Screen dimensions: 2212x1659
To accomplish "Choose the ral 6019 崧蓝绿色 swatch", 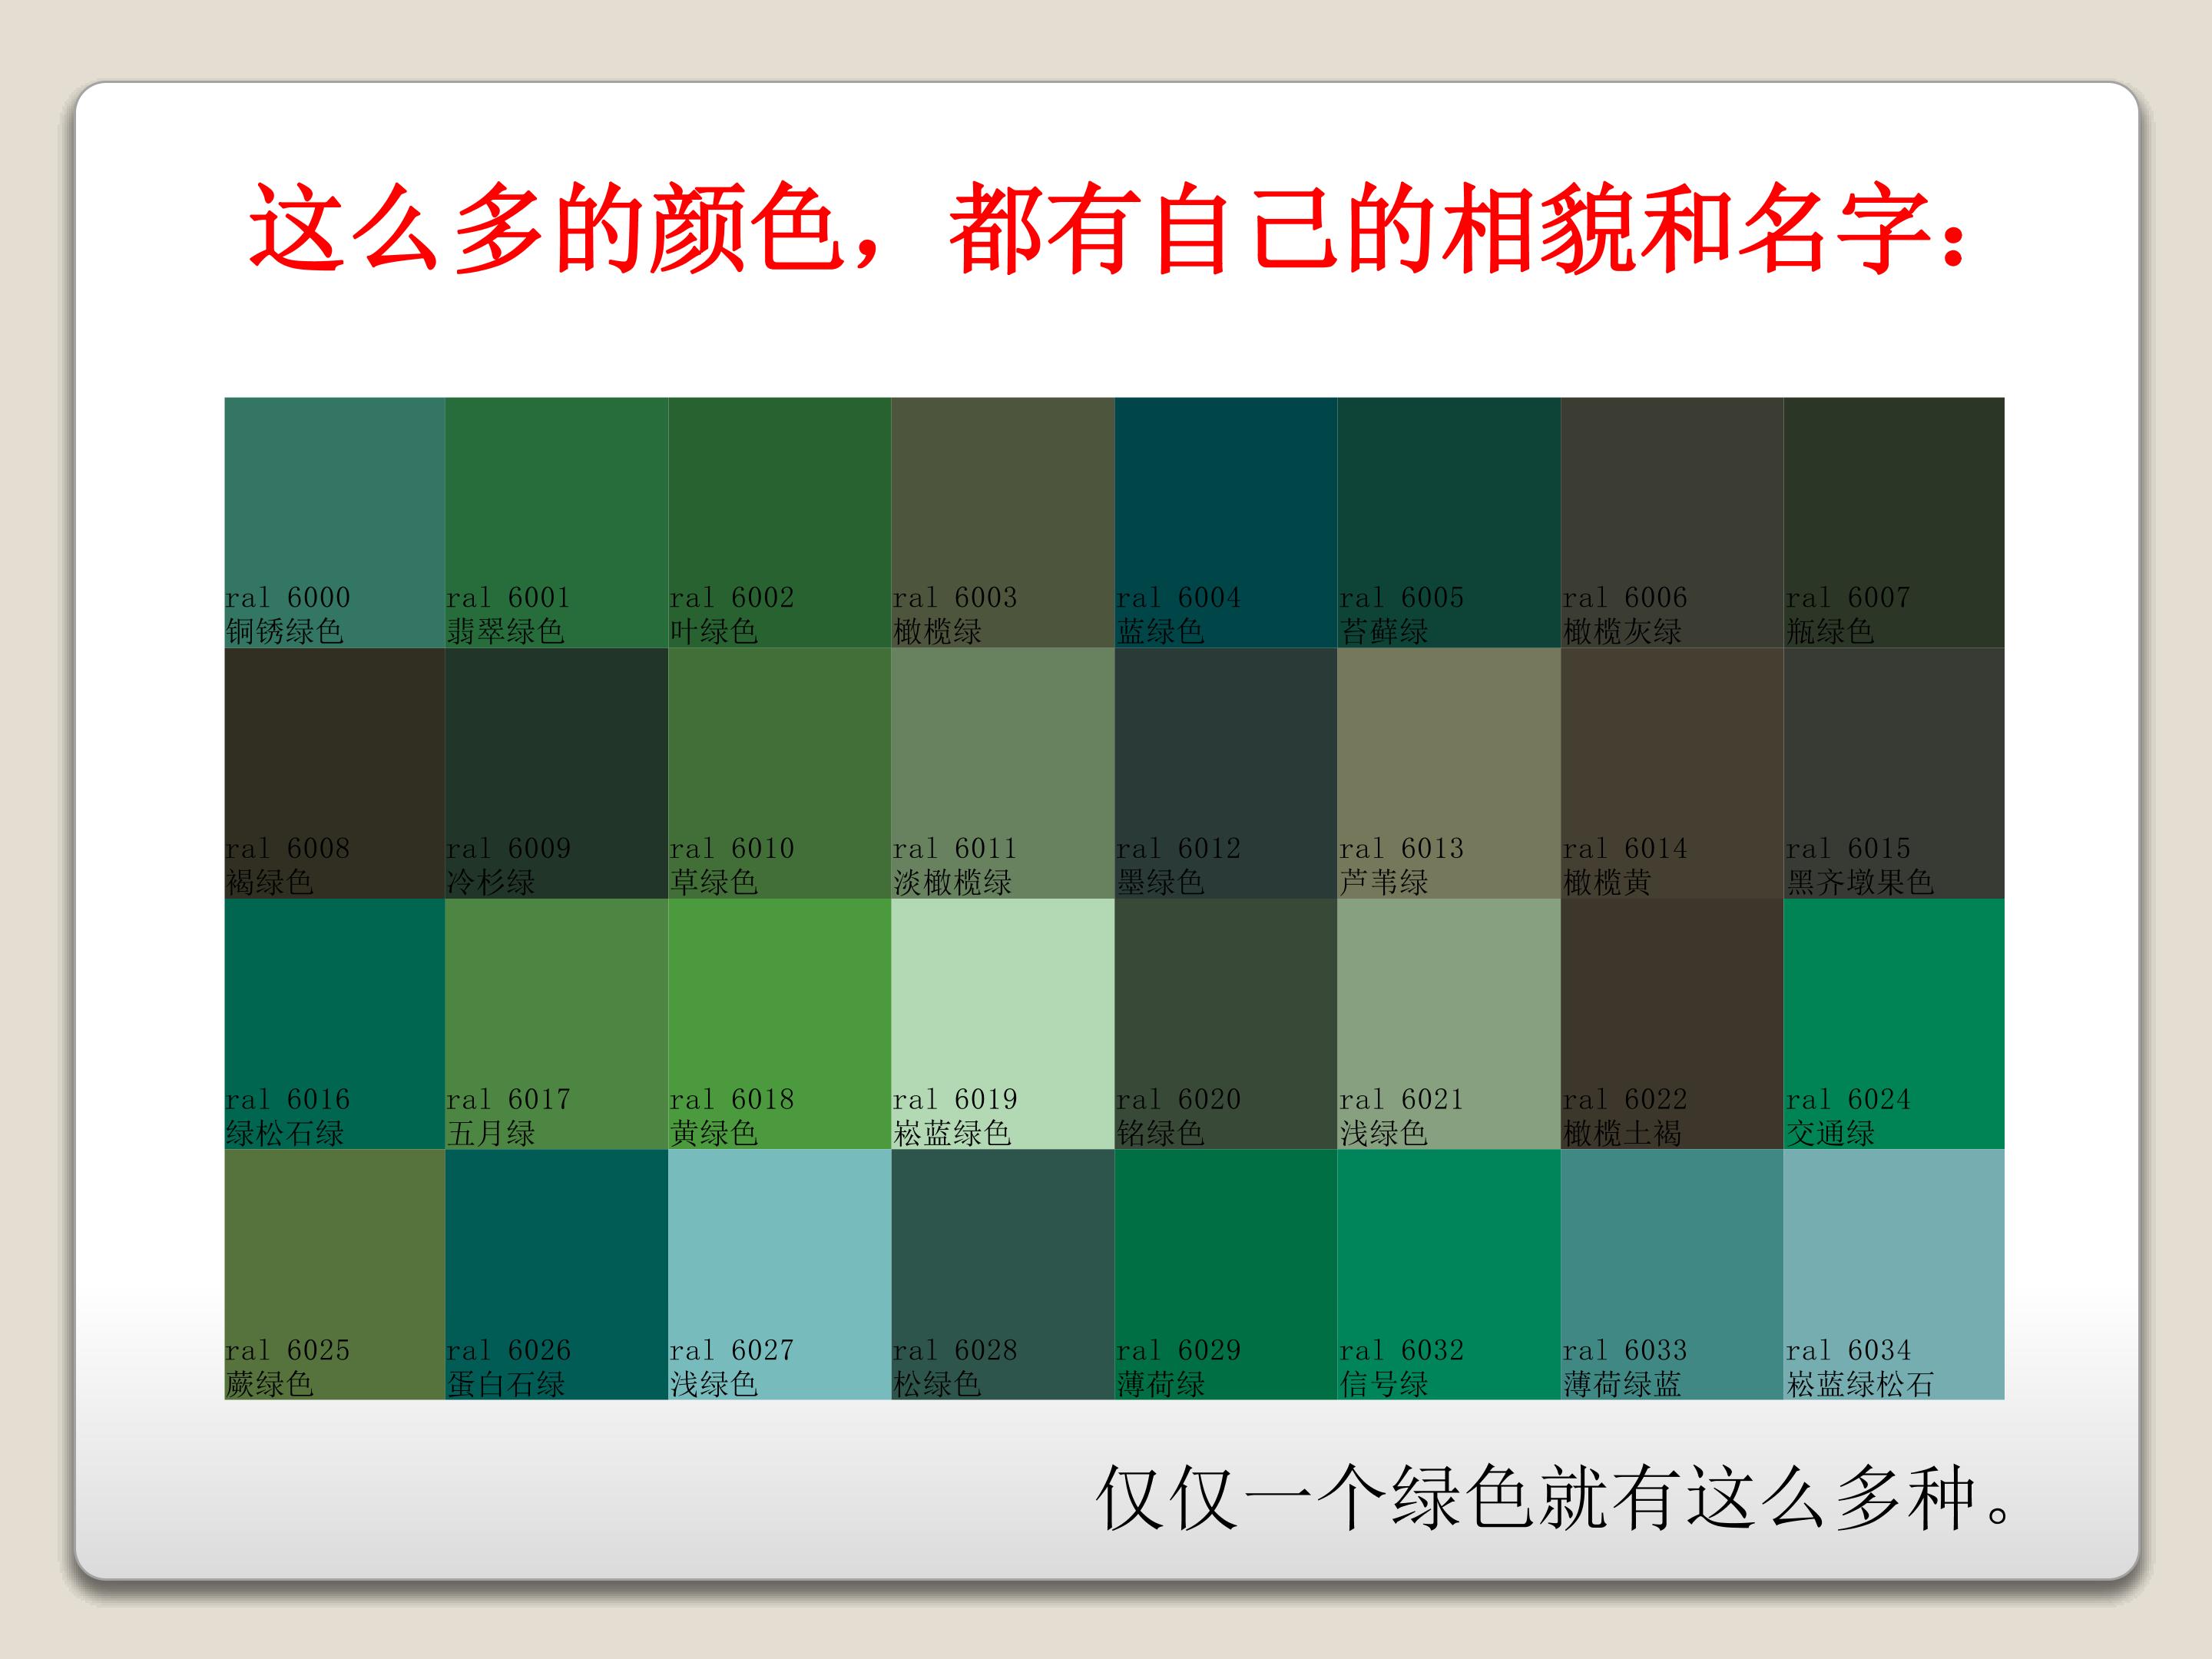I will coord(1003,1024).
